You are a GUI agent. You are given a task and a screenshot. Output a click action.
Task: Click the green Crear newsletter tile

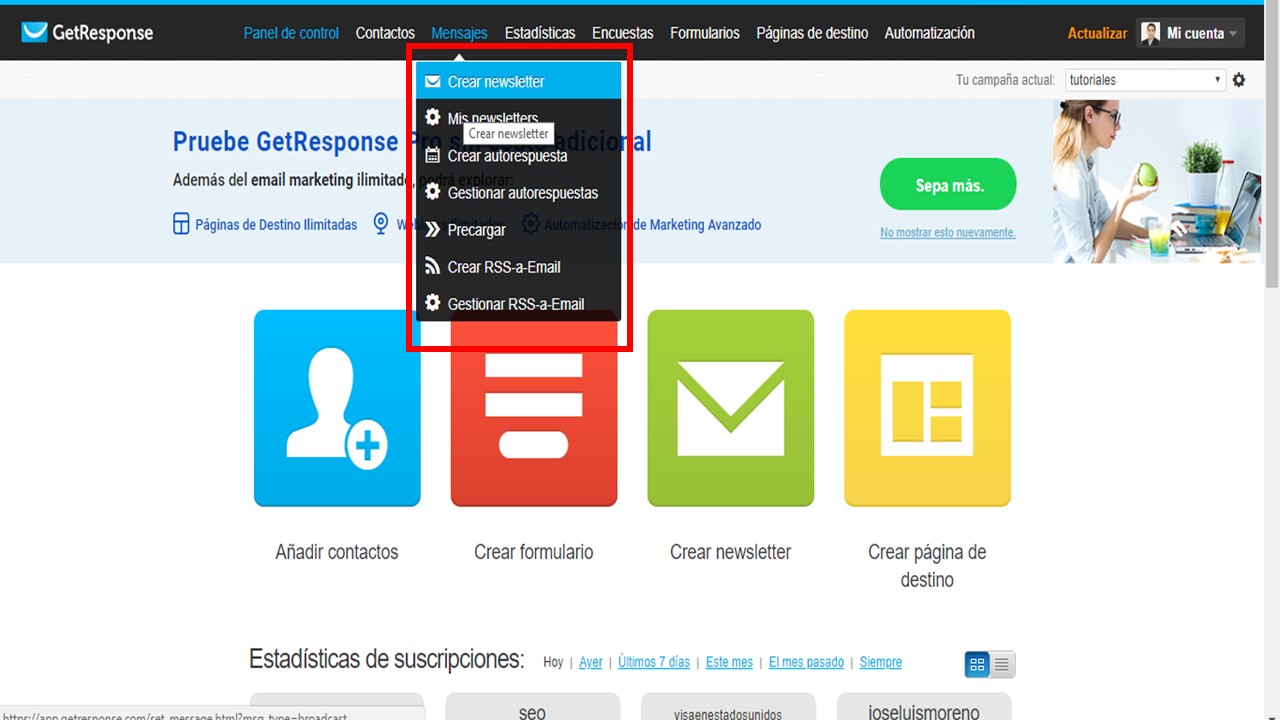pyautogui.click(x=731, y=408)
